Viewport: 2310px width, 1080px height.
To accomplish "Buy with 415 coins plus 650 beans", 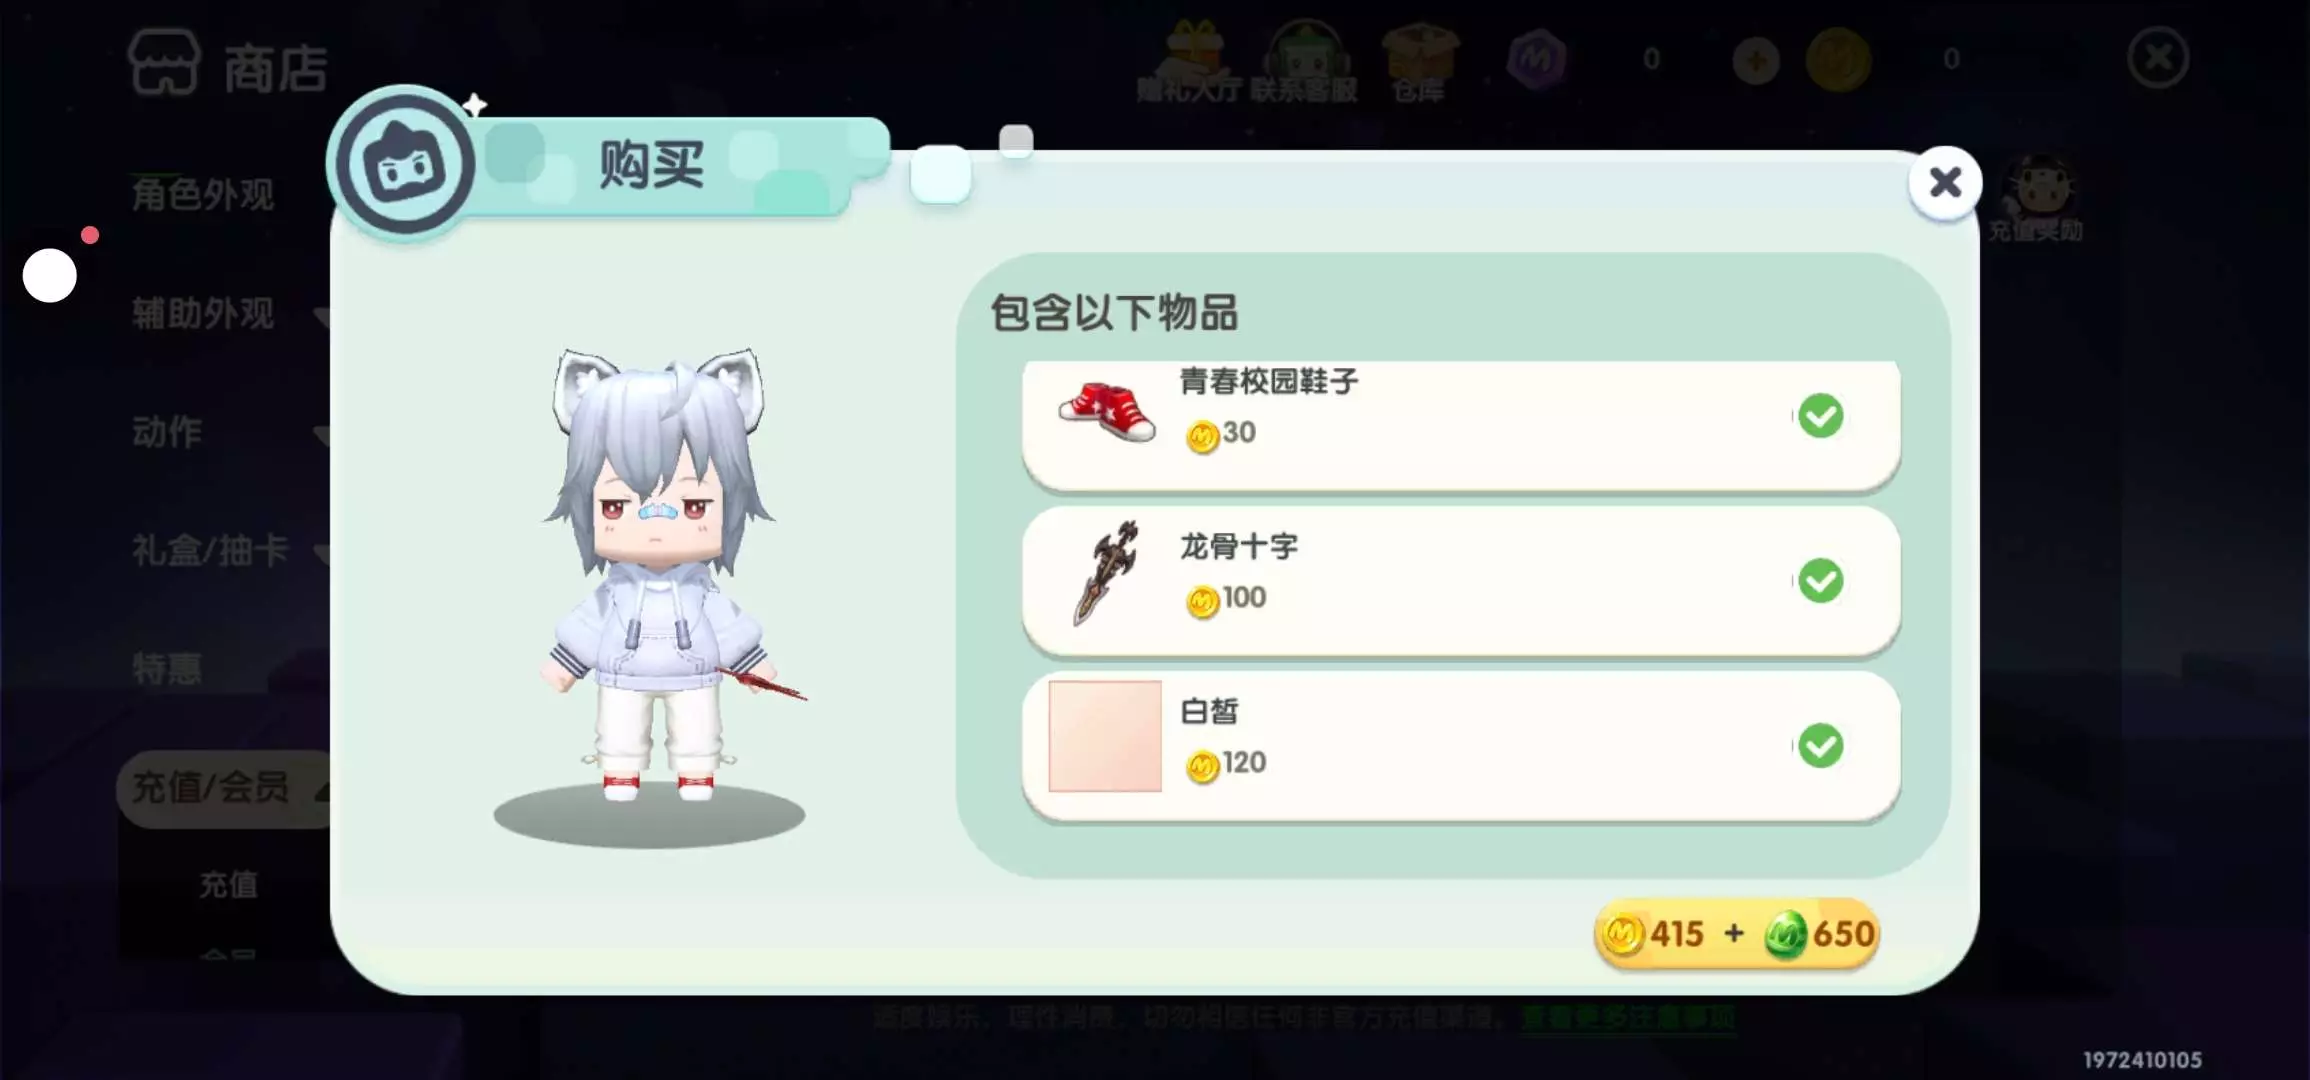I will tap(1736, 934).
